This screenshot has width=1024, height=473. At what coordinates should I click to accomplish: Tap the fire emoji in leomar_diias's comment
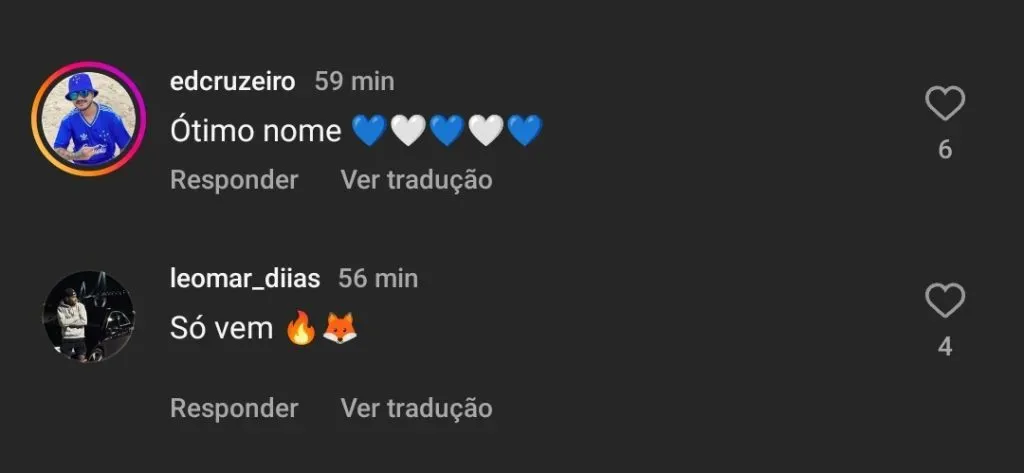click(301, 328)
